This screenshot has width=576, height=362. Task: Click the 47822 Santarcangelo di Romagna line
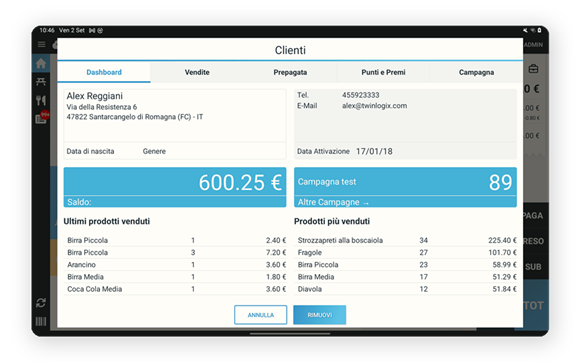click(x=134, y=117)
